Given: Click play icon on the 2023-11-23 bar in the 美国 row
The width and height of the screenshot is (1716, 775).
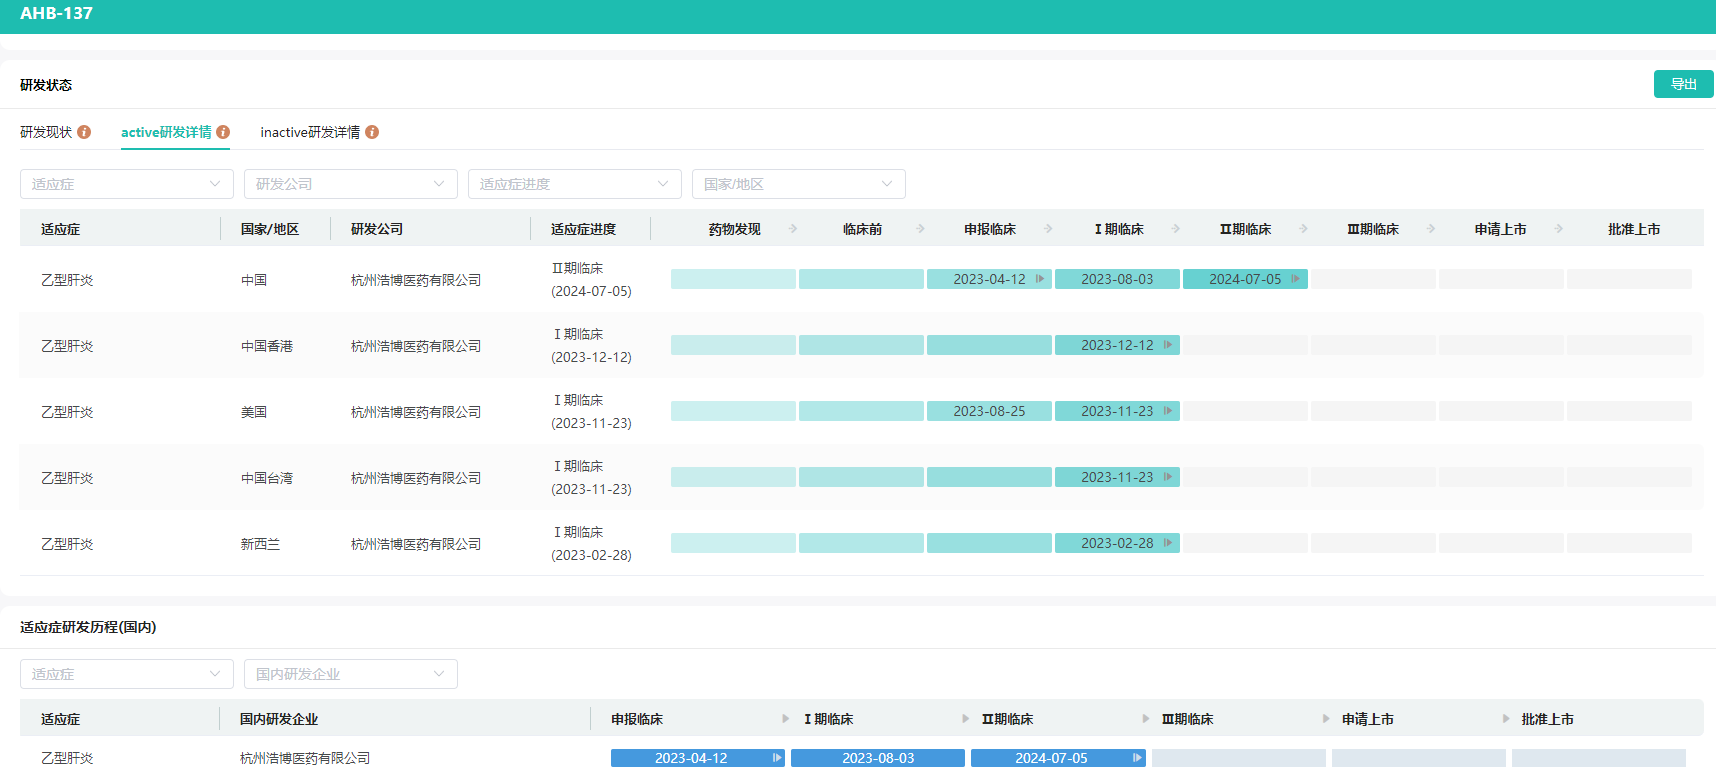Looking at the screenshot, I should pyautogui.click(x=1167, y=411).
